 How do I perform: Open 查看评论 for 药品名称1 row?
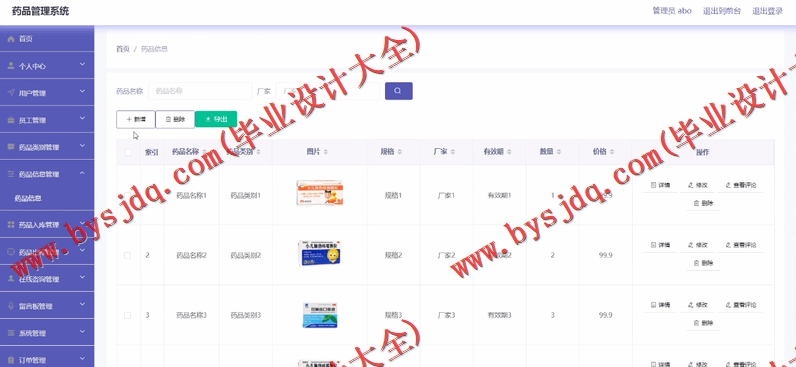point(741,185)
